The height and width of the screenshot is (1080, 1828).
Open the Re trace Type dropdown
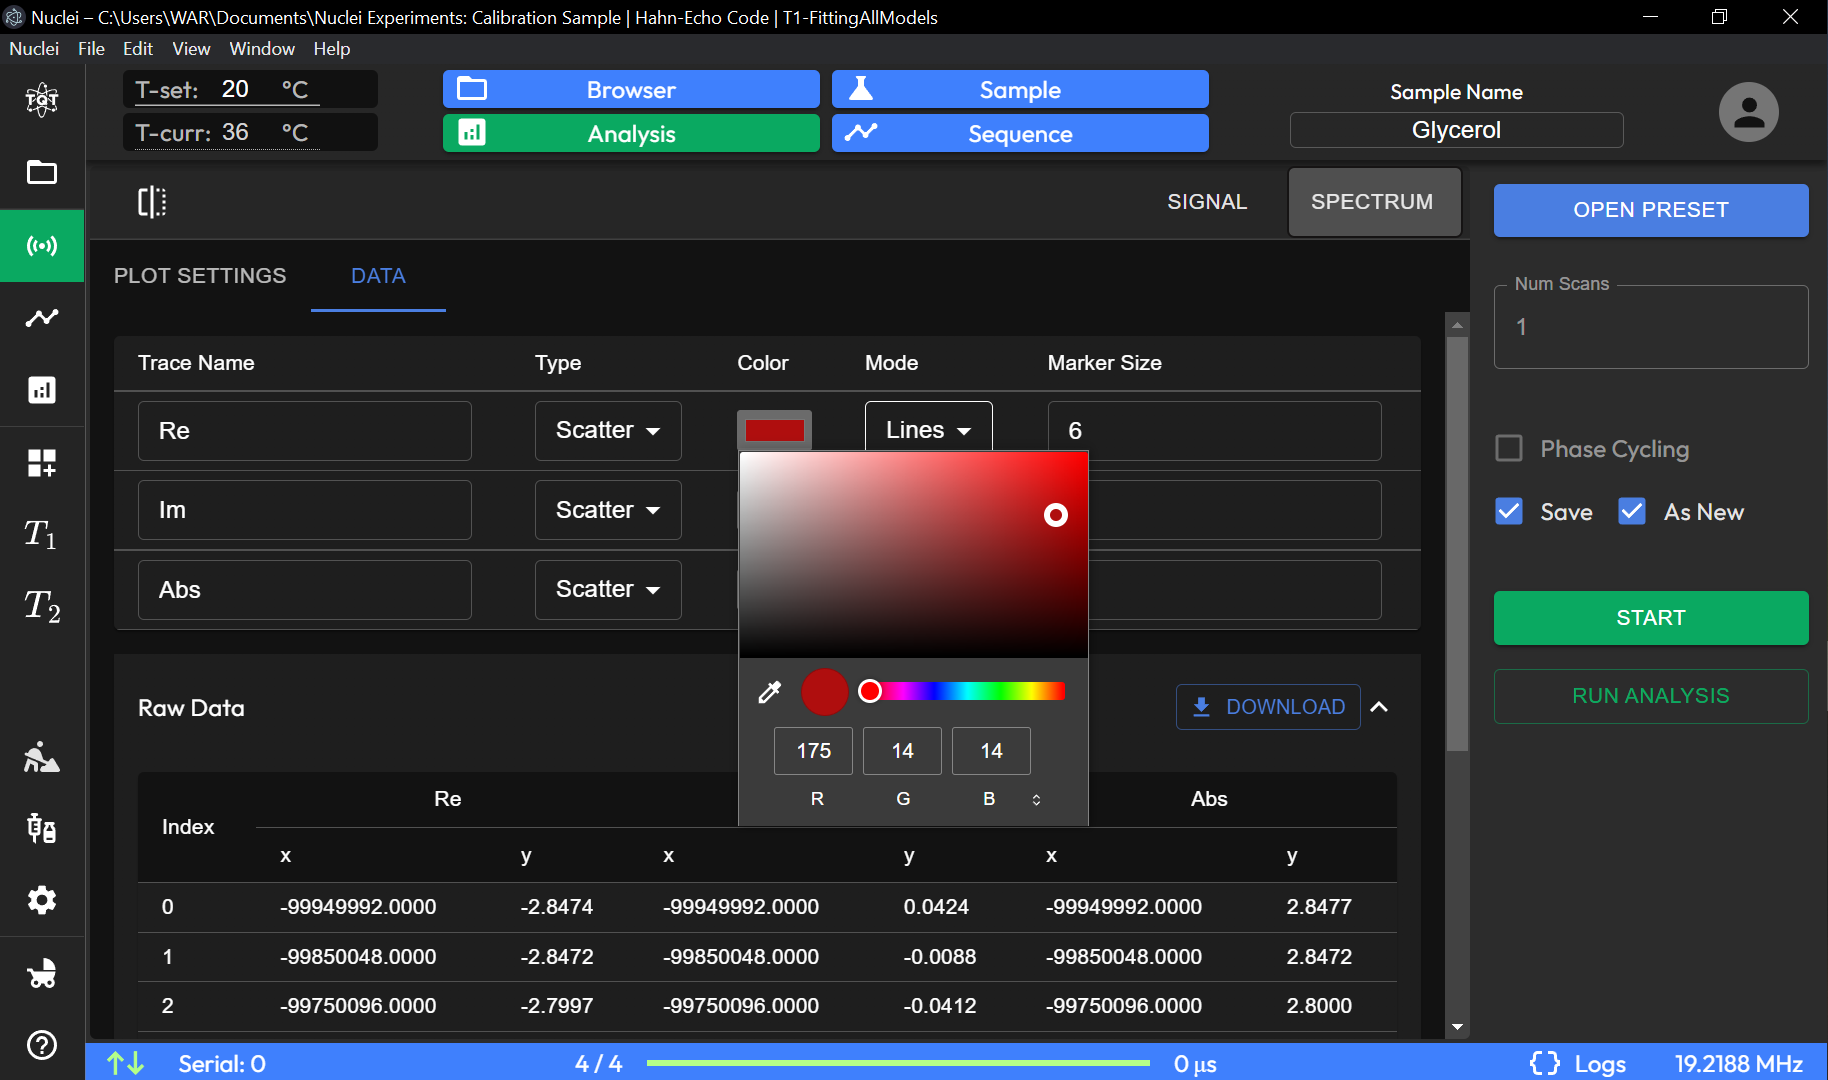tap(608, 430)
